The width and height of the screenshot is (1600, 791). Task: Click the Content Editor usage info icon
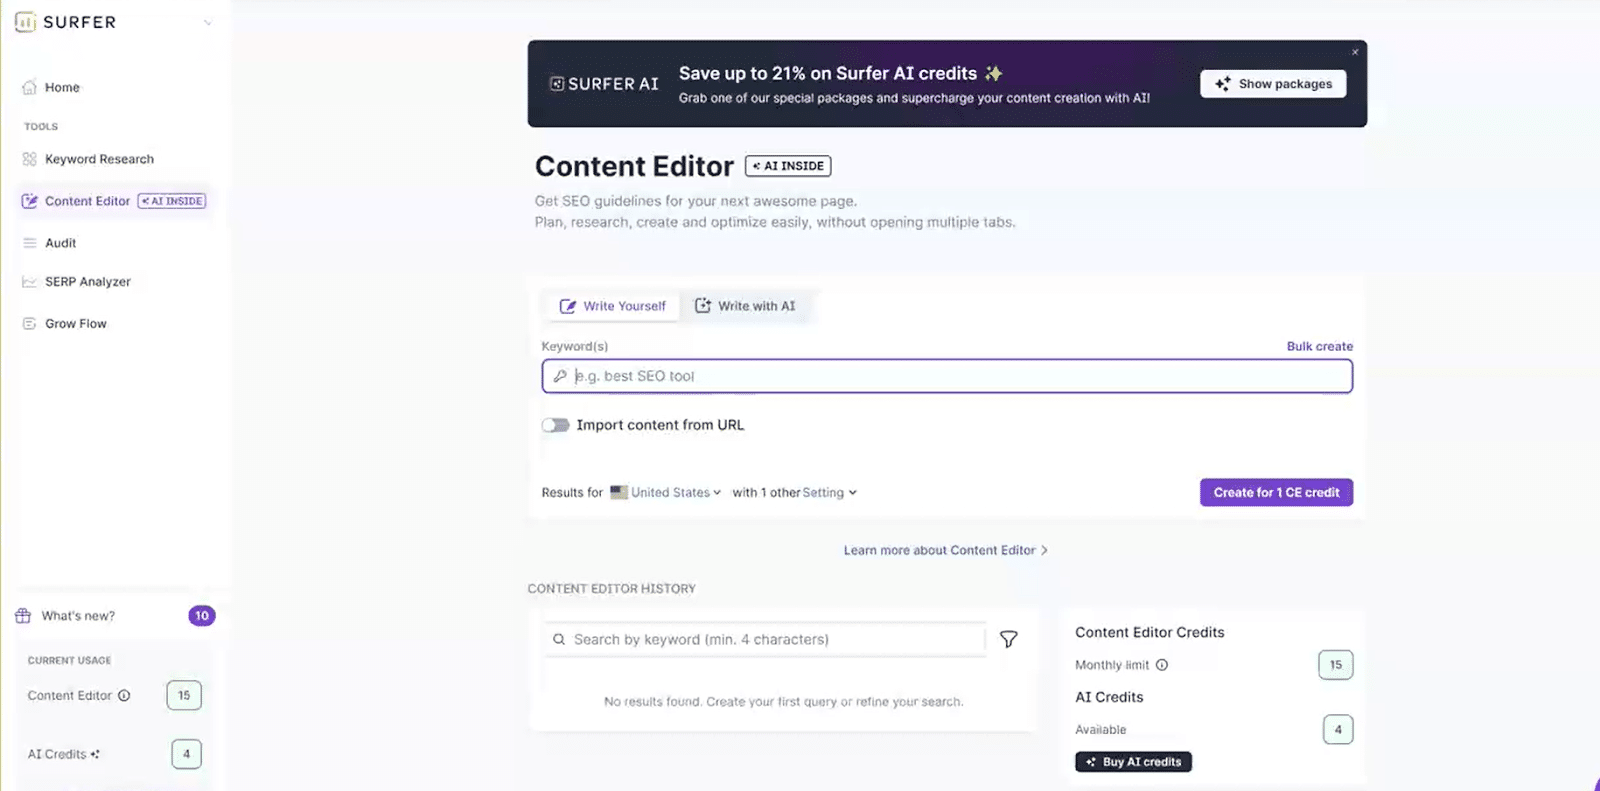pos(124,696)
